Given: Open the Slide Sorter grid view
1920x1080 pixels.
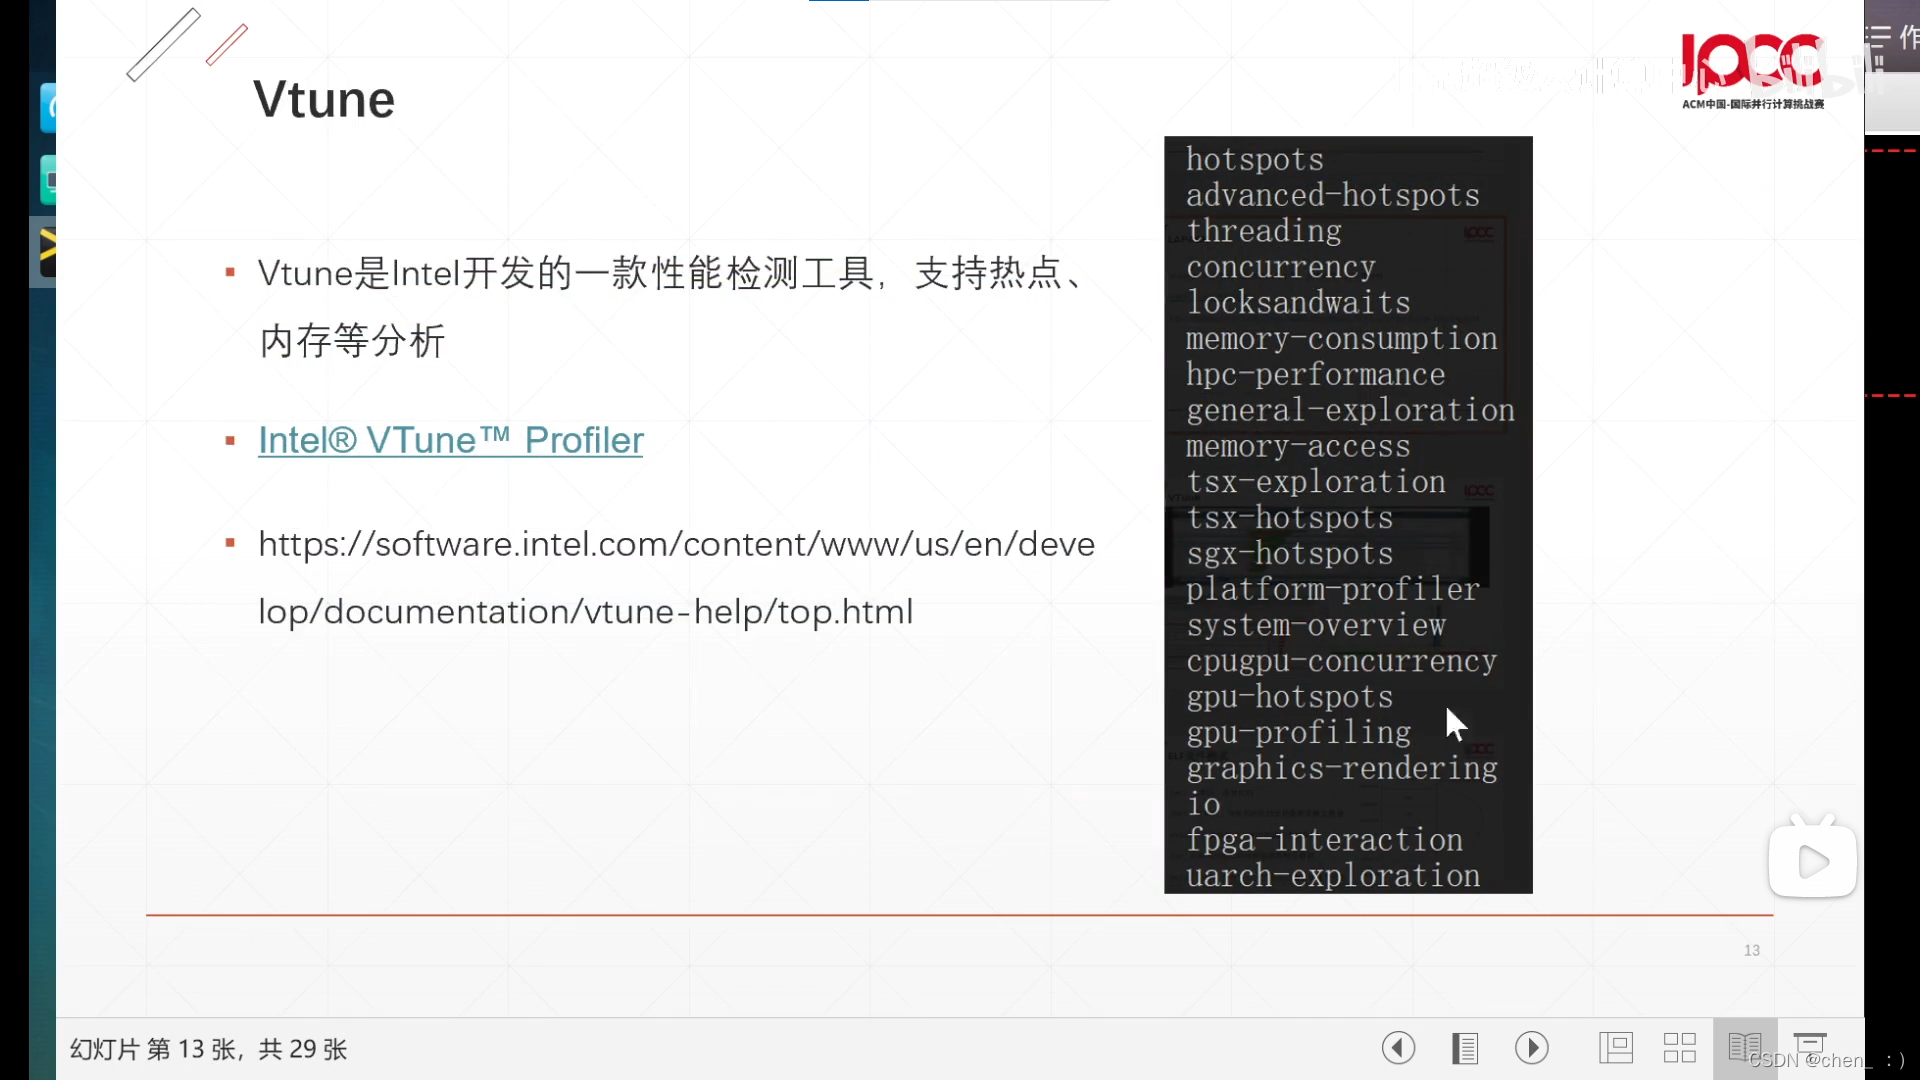Looking at the screenshot, I should [x=1680, y=1048].
